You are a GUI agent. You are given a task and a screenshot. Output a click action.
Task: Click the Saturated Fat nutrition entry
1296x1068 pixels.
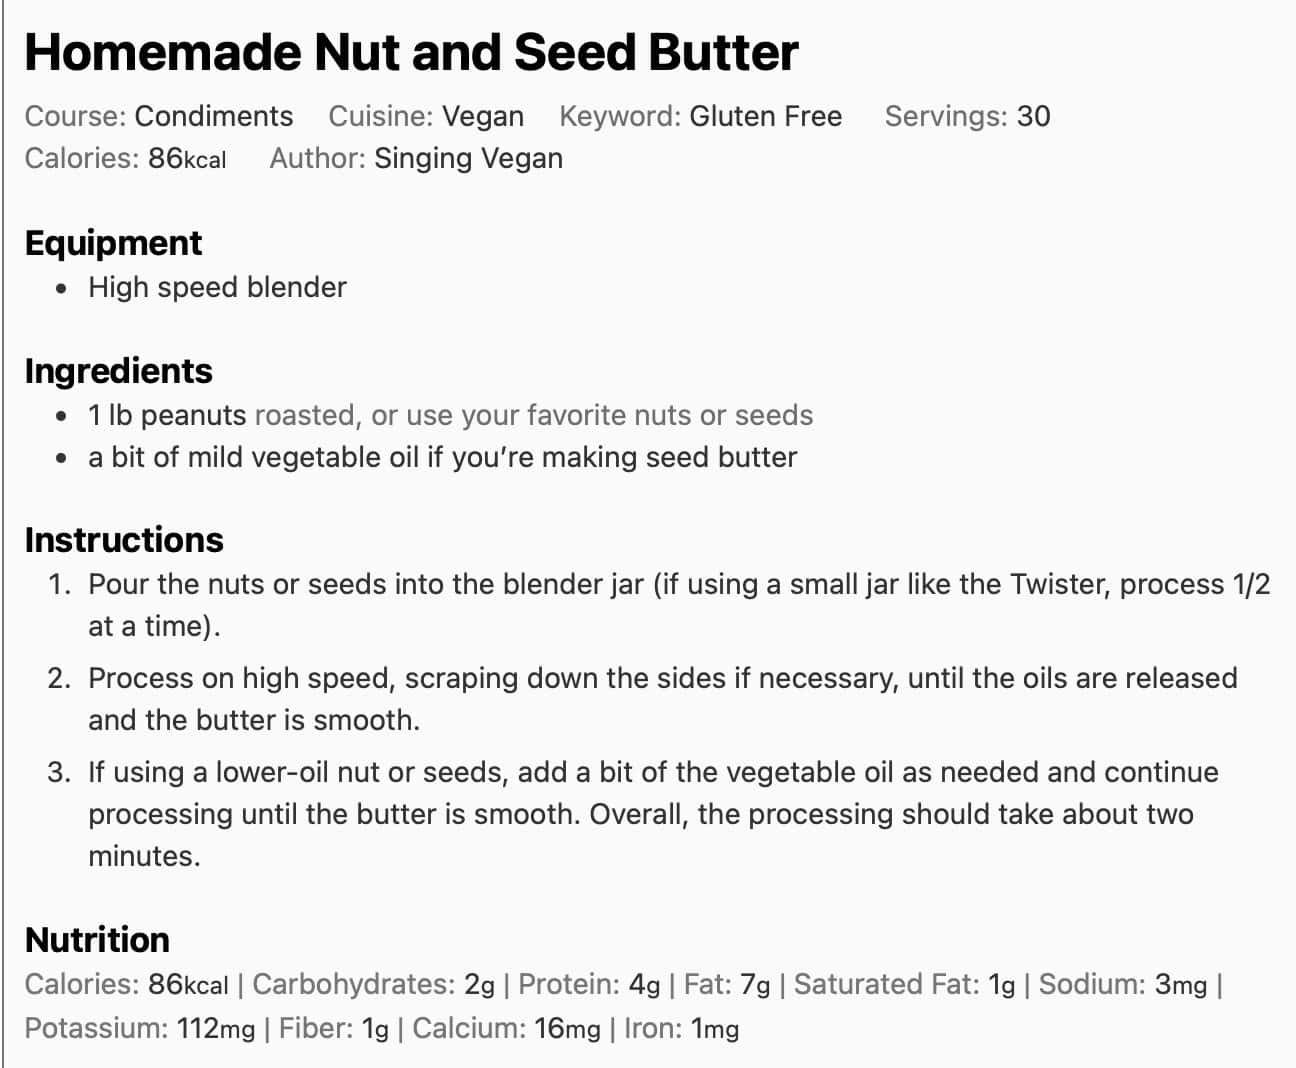click(904, 985)
